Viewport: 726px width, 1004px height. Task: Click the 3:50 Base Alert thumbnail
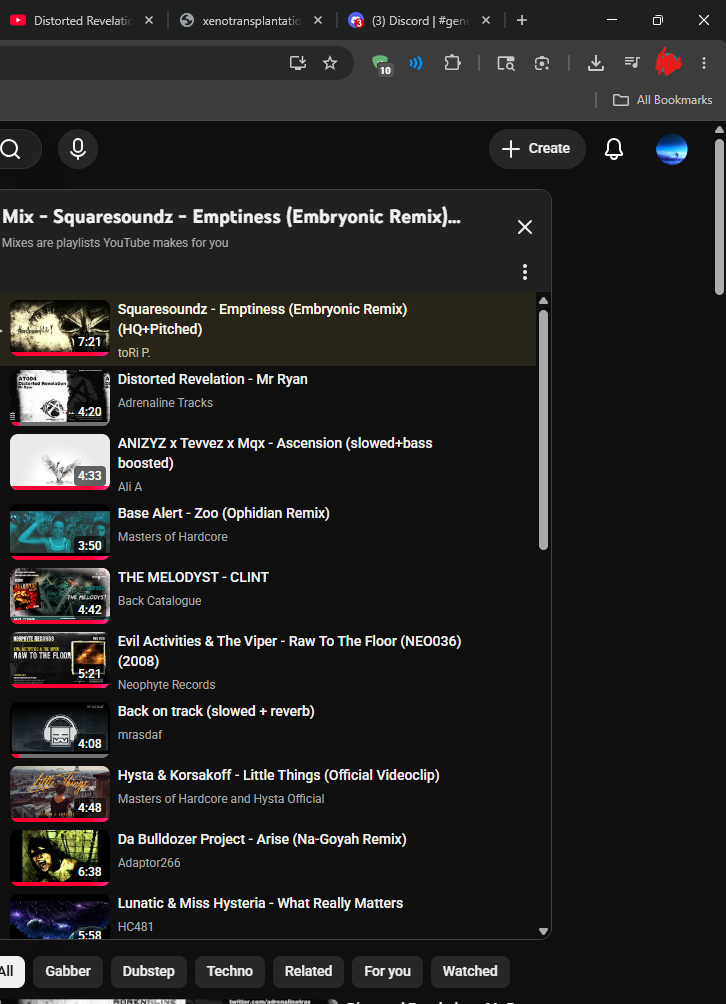click(x=60, y=531)
